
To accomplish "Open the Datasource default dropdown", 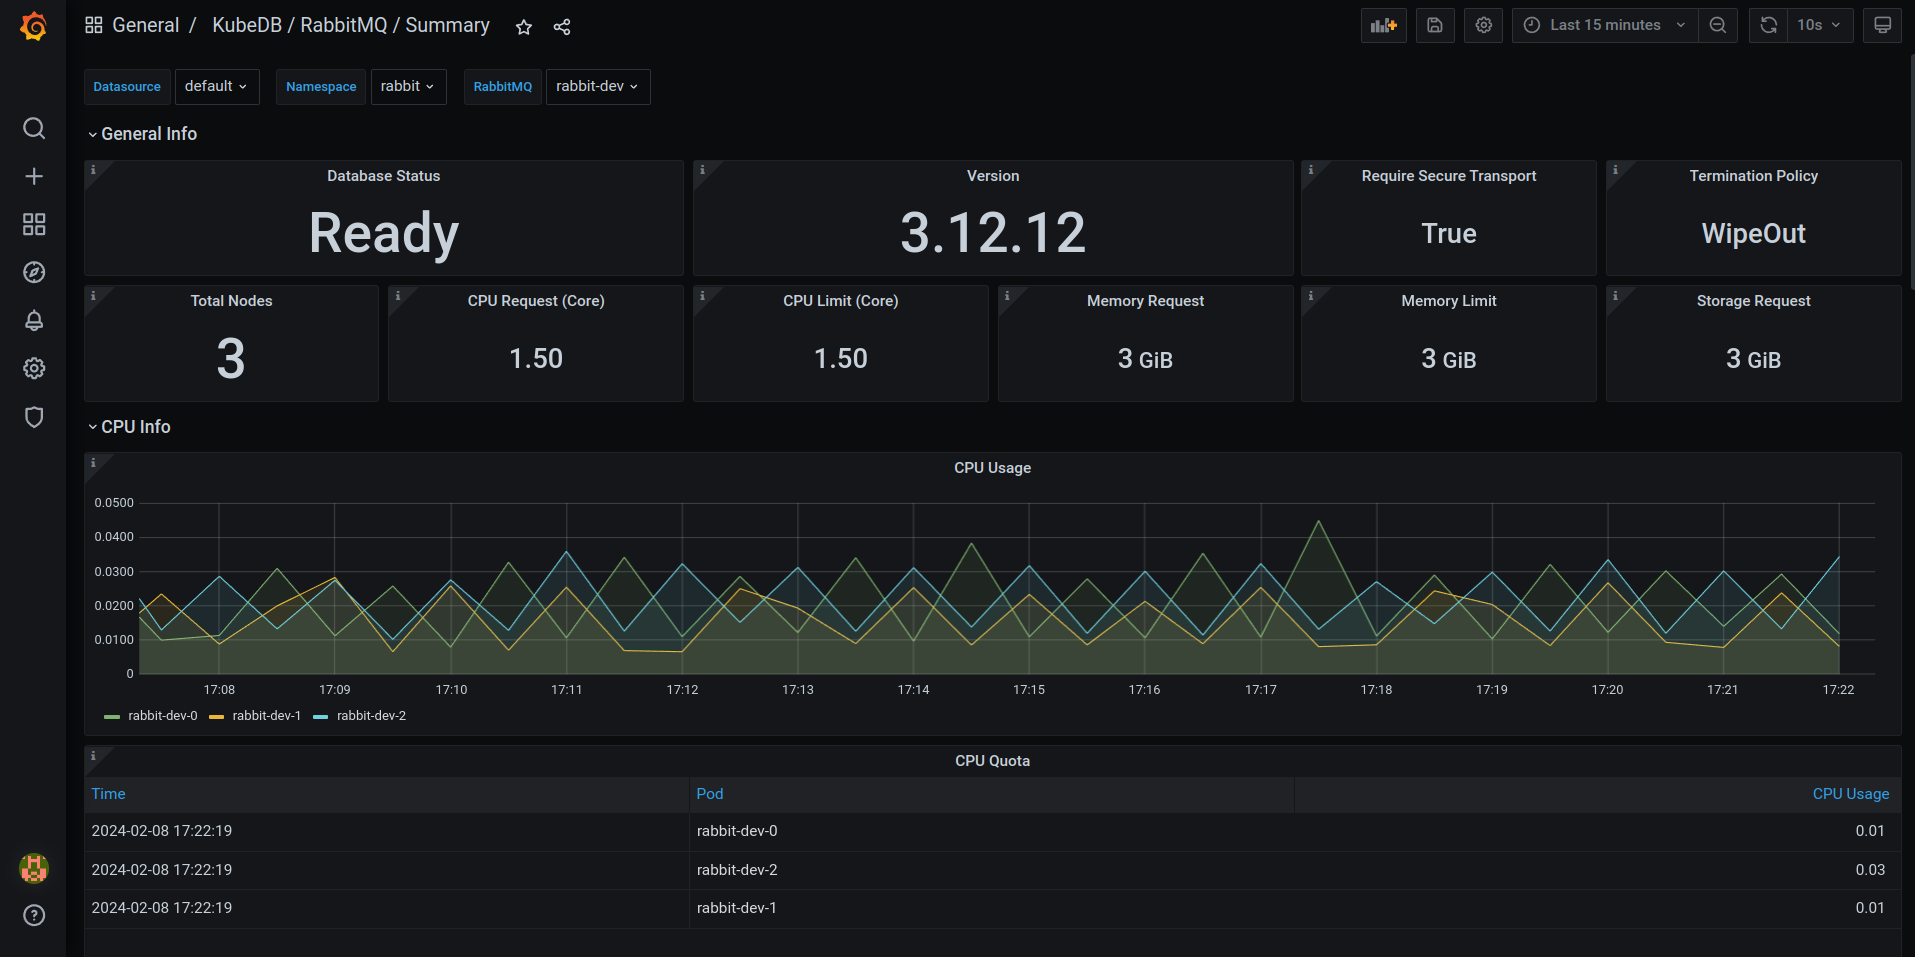I will coord(217,87).
